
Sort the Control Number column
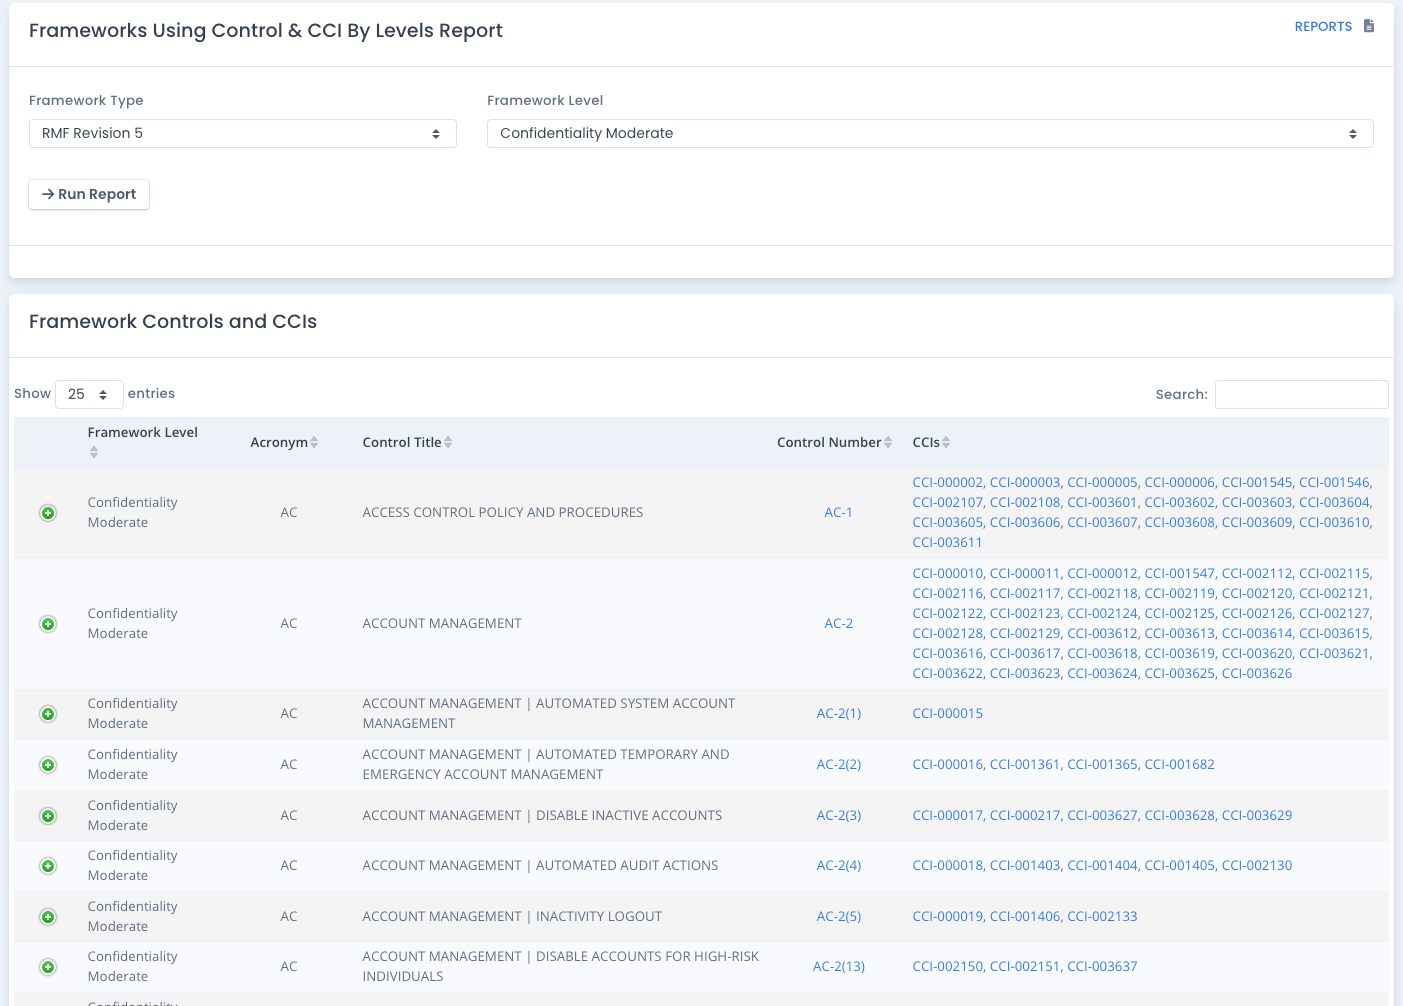pos(890,441)
